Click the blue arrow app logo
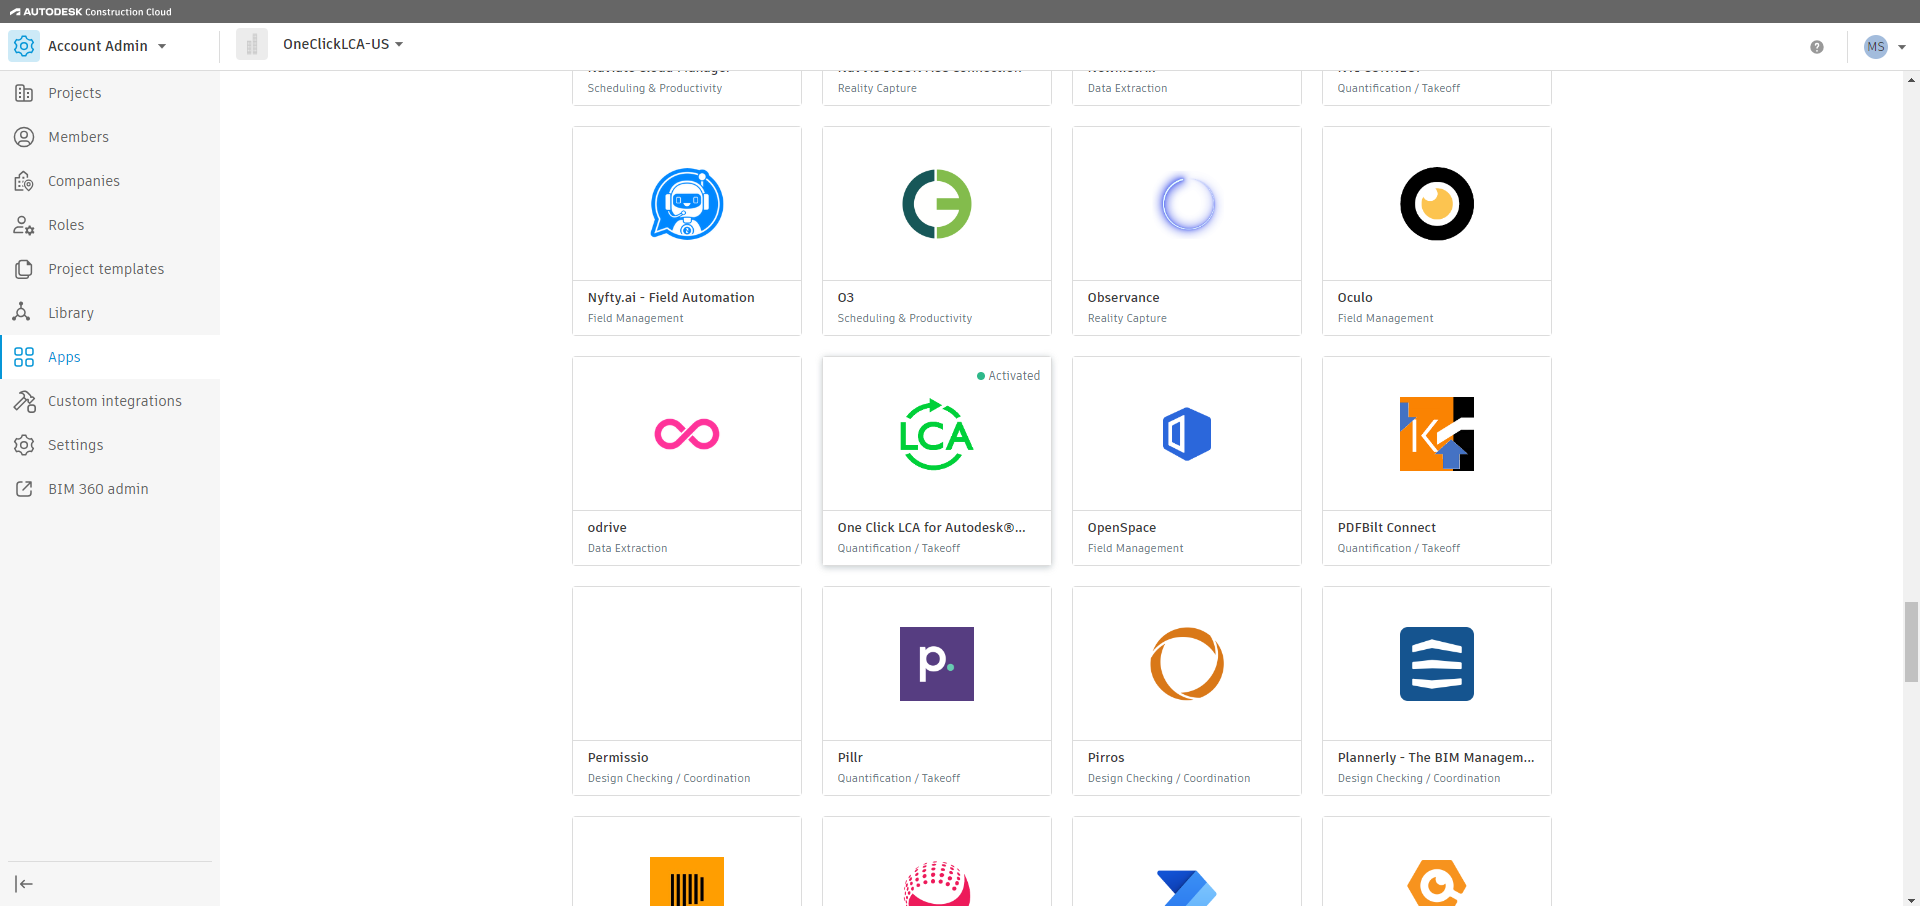 (1187, 888)
